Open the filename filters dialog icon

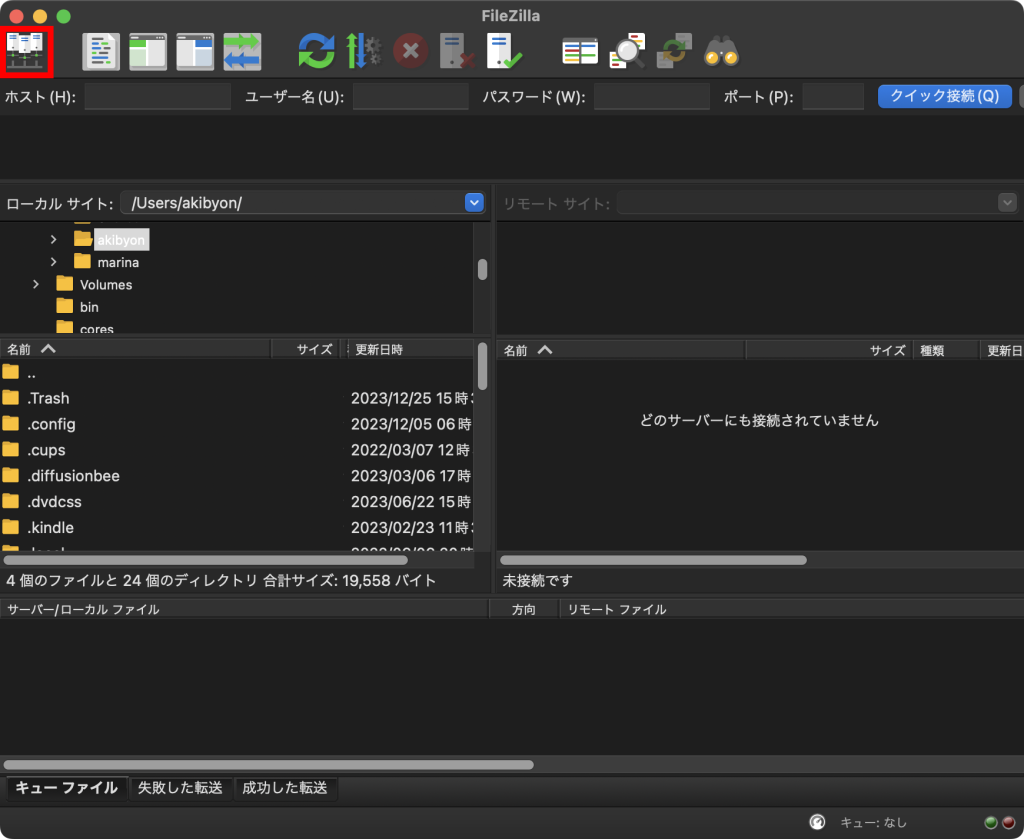click(580, 51)
